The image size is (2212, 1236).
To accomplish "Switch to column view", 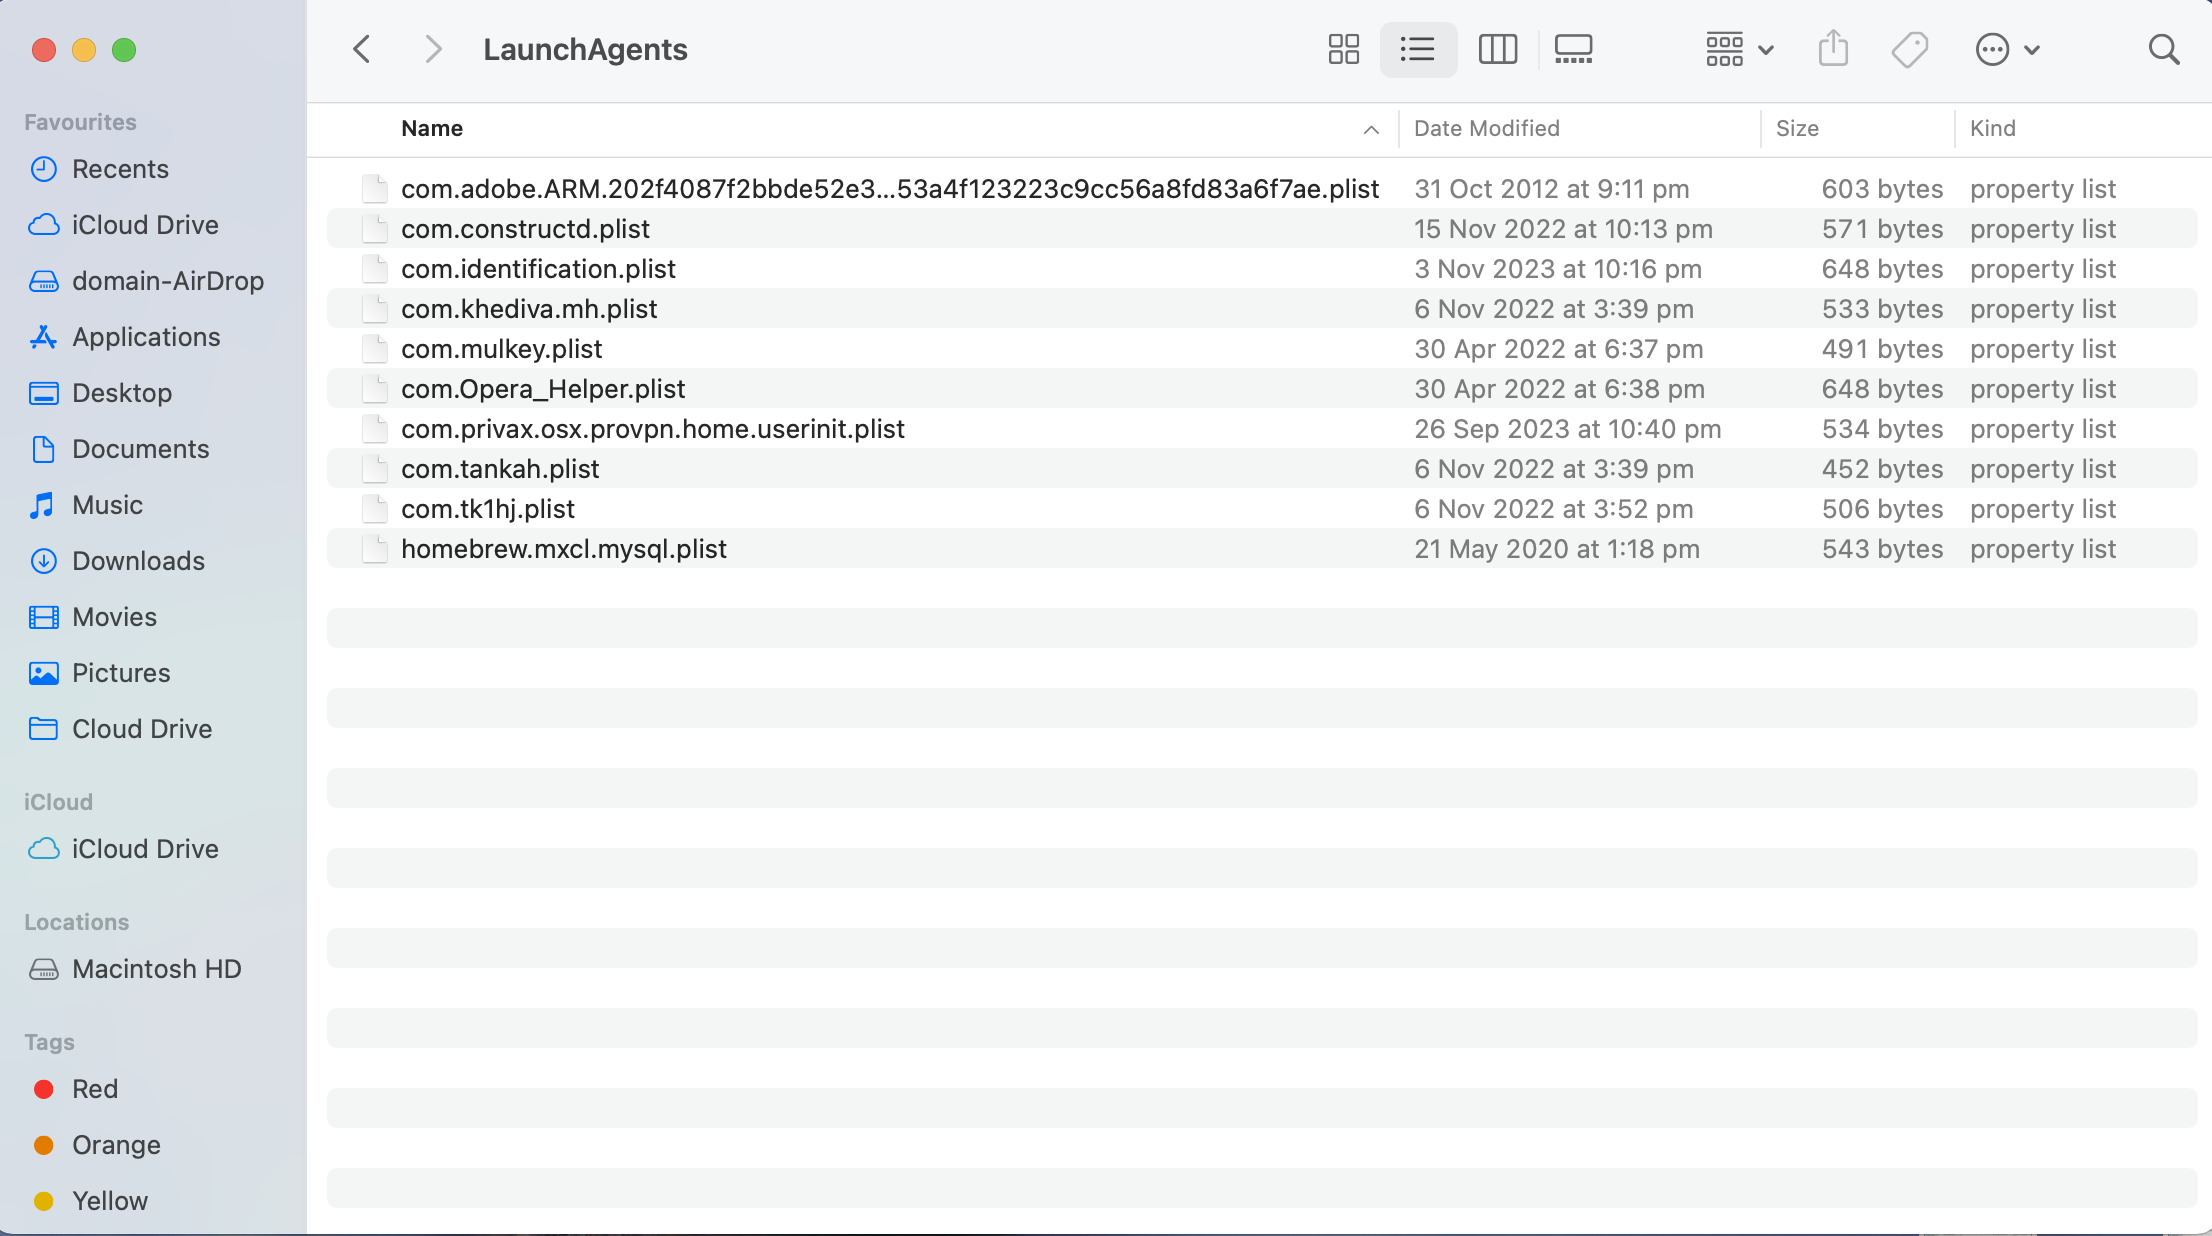I will [1497, 49].
